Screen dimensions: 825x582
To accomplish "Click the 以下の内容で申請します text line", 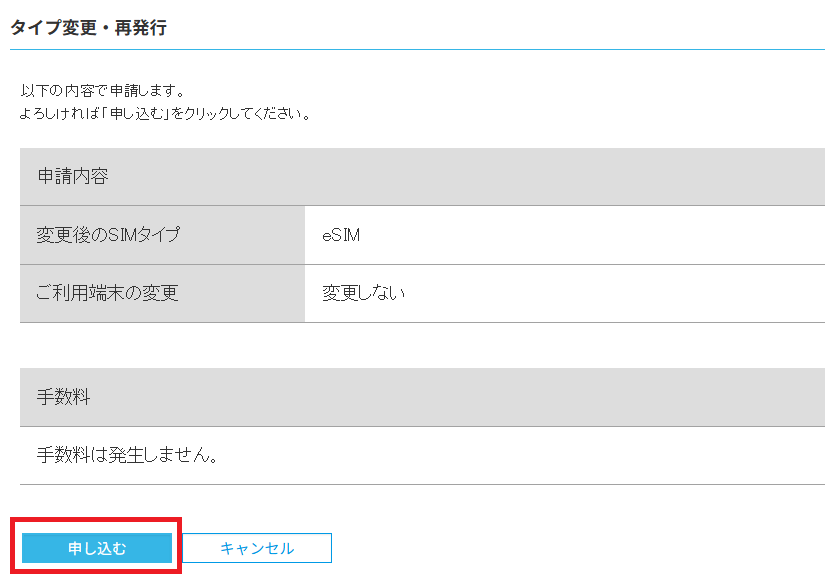I will (103, 91).
